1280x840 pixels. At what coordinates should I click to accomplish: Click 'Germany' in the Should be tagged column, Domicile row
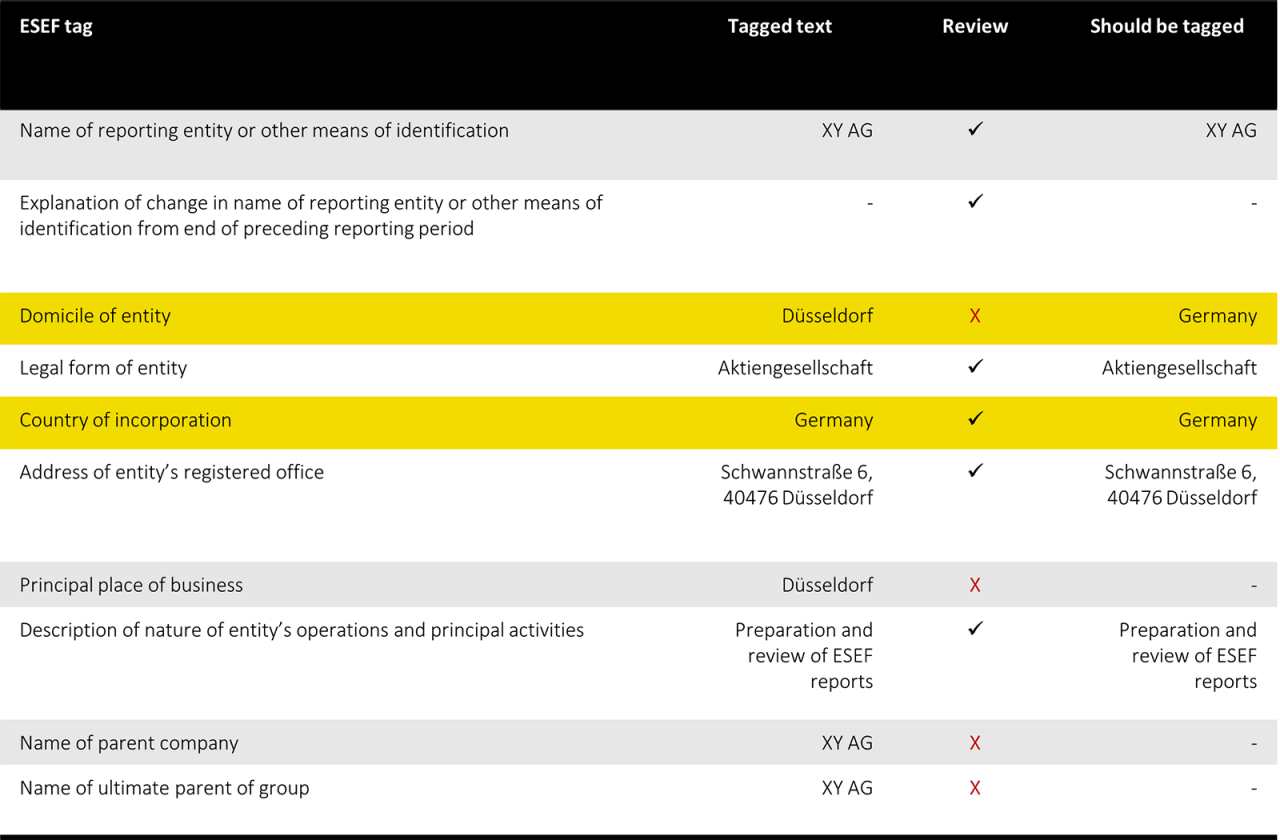pyautogui.click(x=1217, y=316)
